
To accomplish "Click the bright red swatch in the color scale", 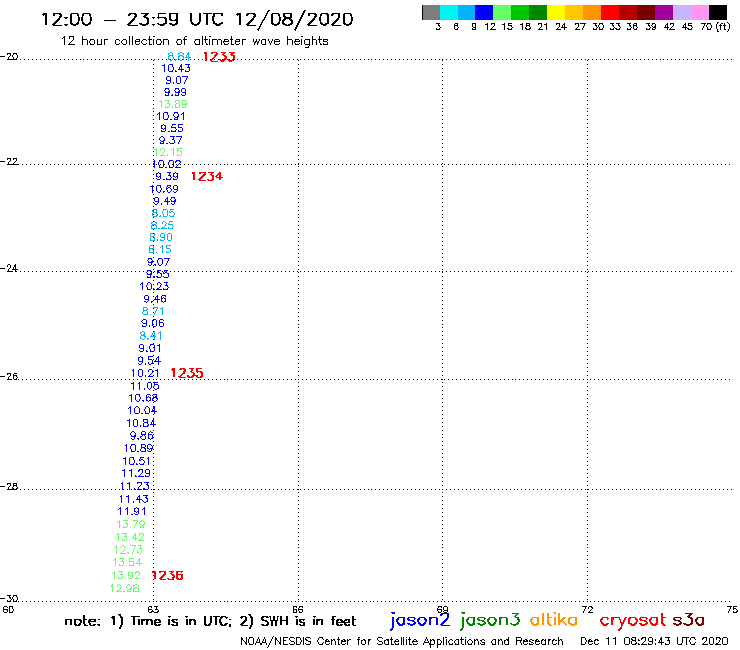I will tap(610, 12).
